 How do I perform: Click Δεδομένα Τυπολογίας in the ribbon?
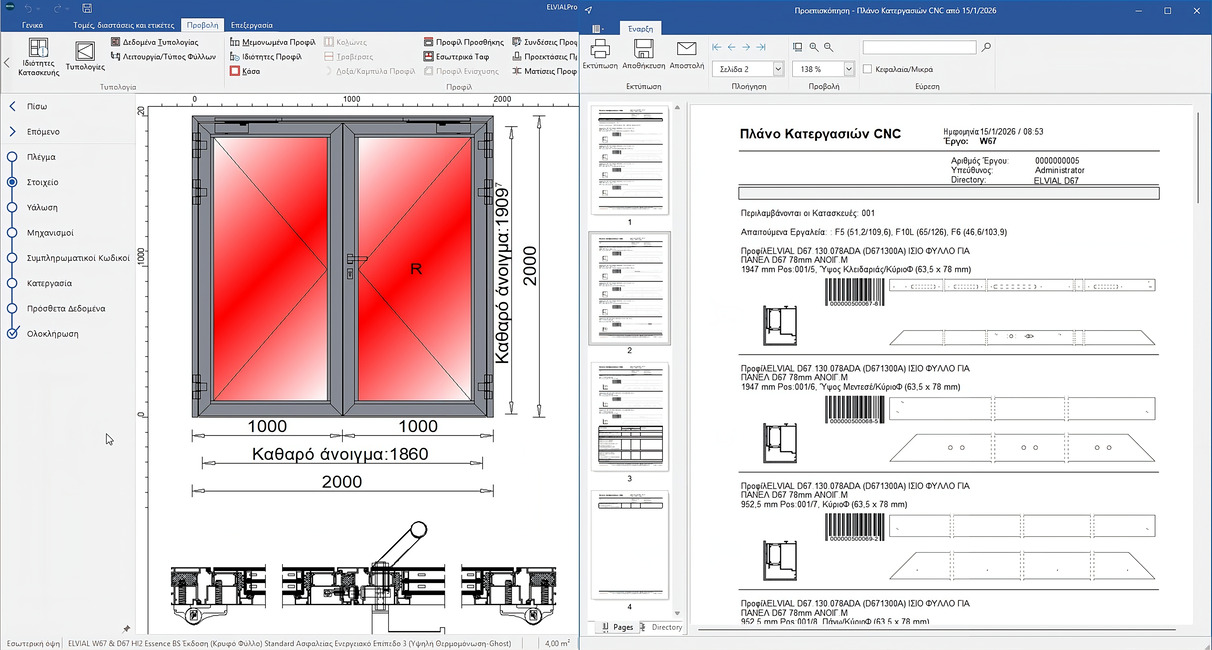coord(154,43)
